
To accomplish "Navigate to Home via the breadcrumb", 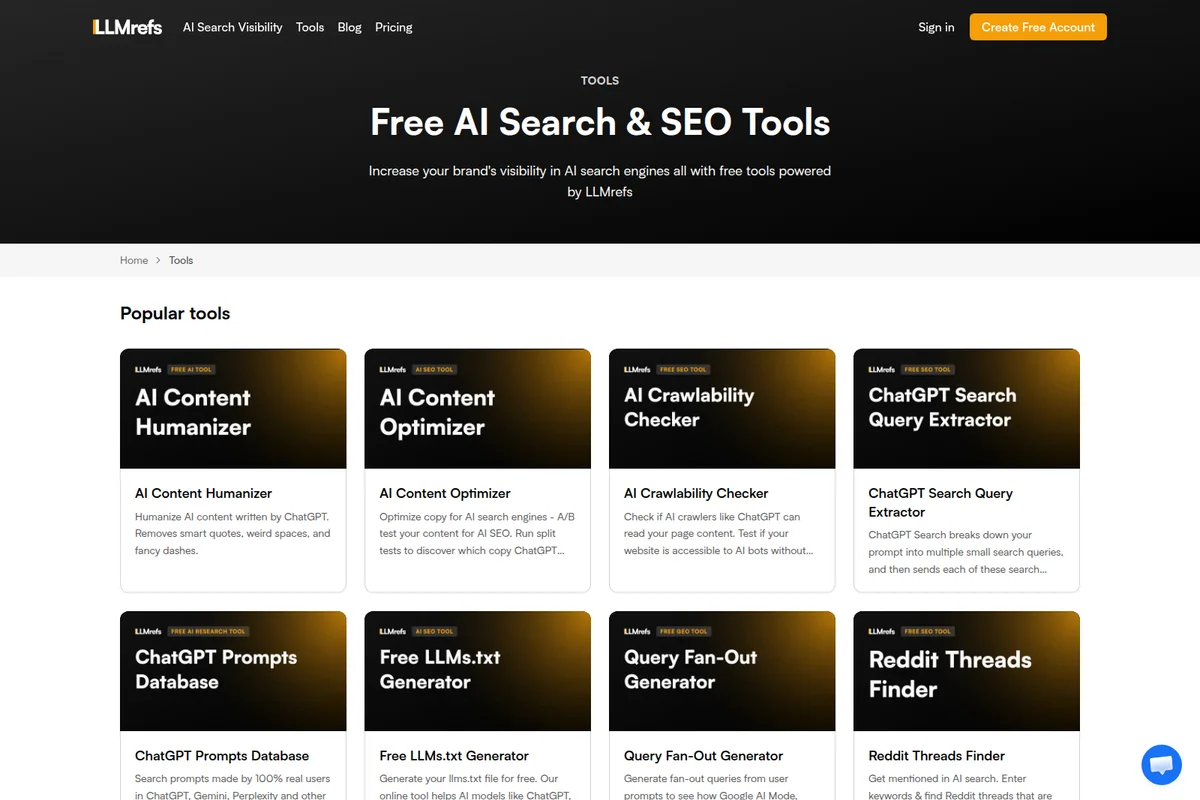I will coord(134,260).
